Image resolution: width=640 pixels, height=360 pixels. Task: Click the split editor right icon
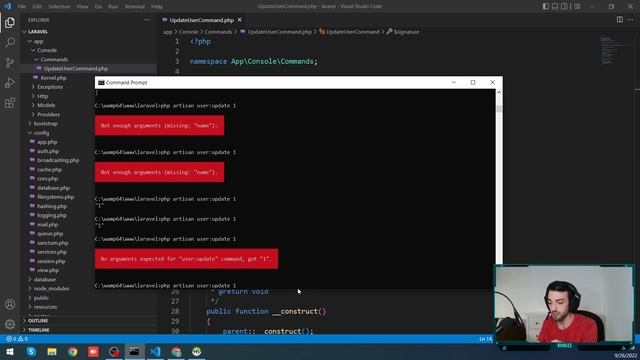pyautogui.click(x=620, y=20)
